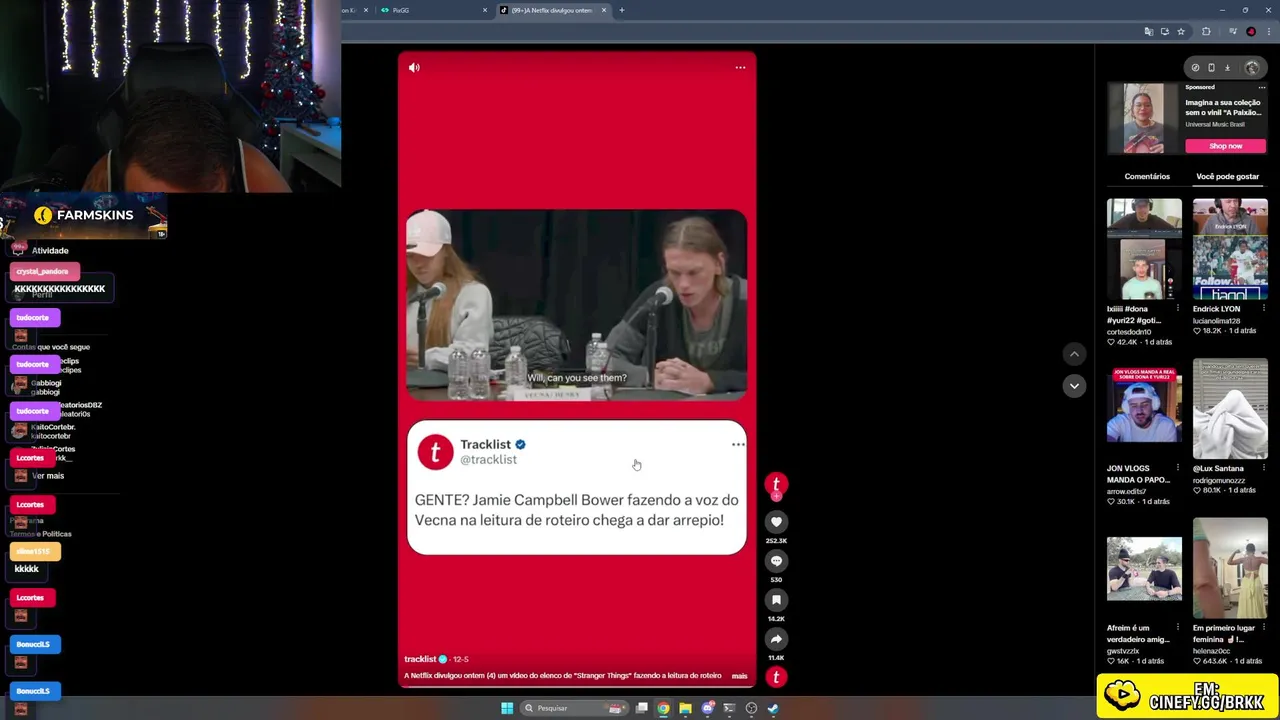Click the phone app icon in TikTok pill
This screenshot has height=720, width=1280.
coord(1211,68)
